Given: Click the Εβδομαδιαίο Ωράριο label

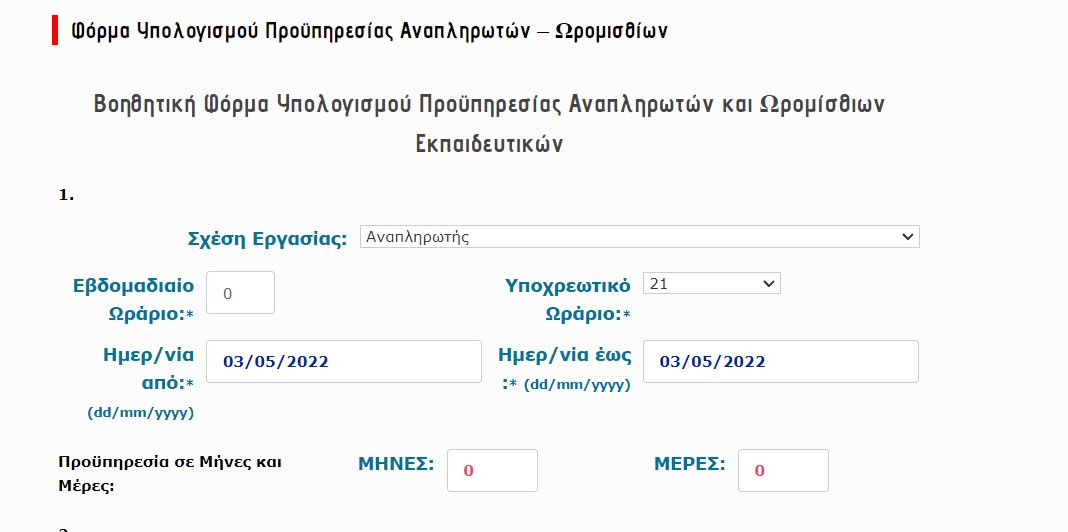Looking at the screenshot, I should click(134, 298).
